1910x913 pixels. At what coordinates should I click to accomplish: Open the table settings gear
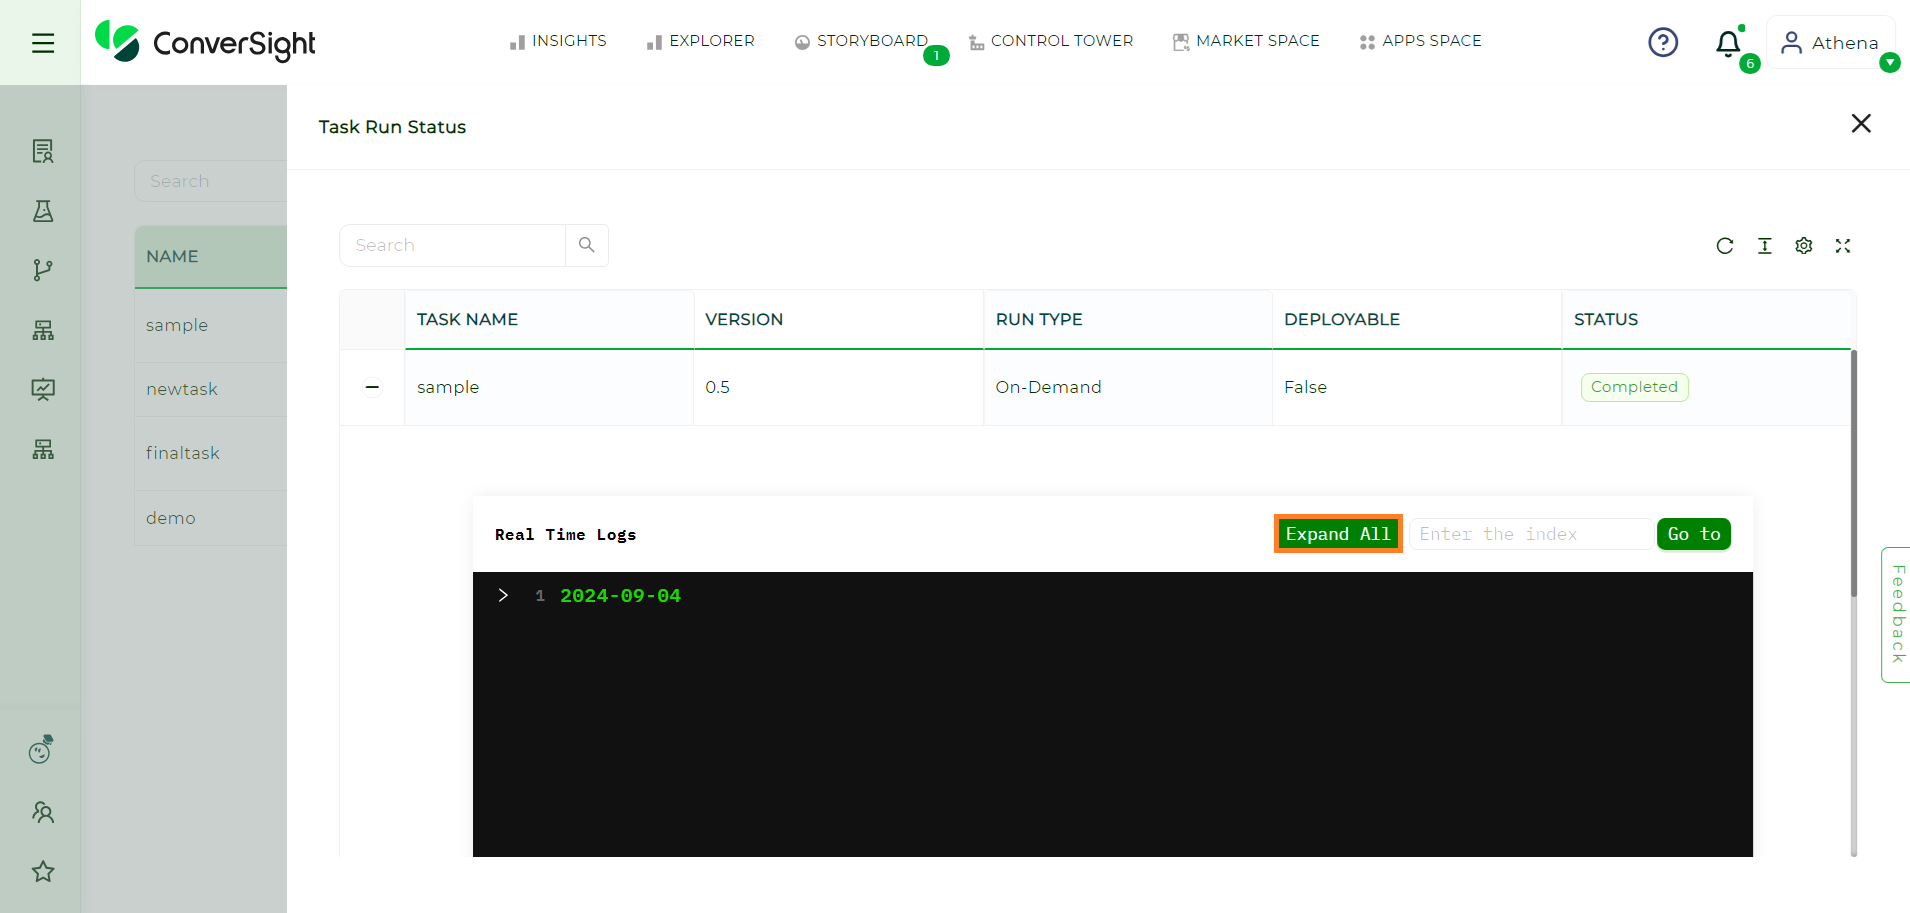(1804, 246)
